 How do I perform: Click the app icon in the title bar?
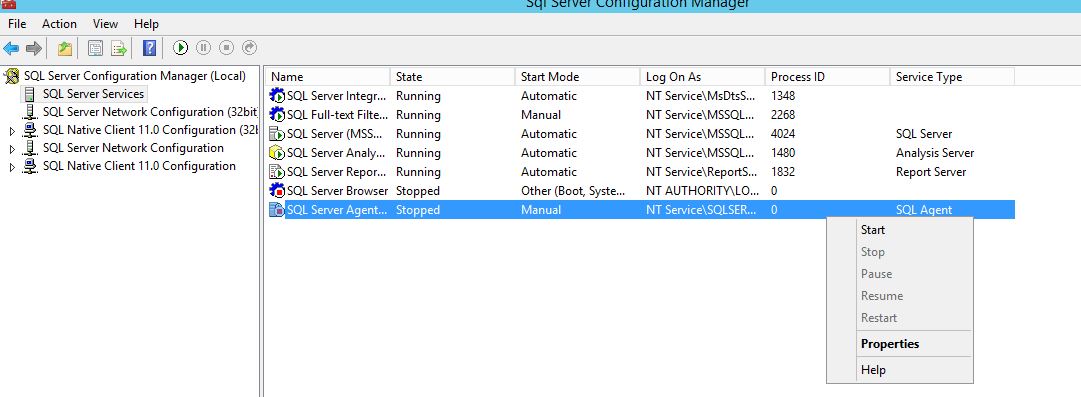(8, 3)
